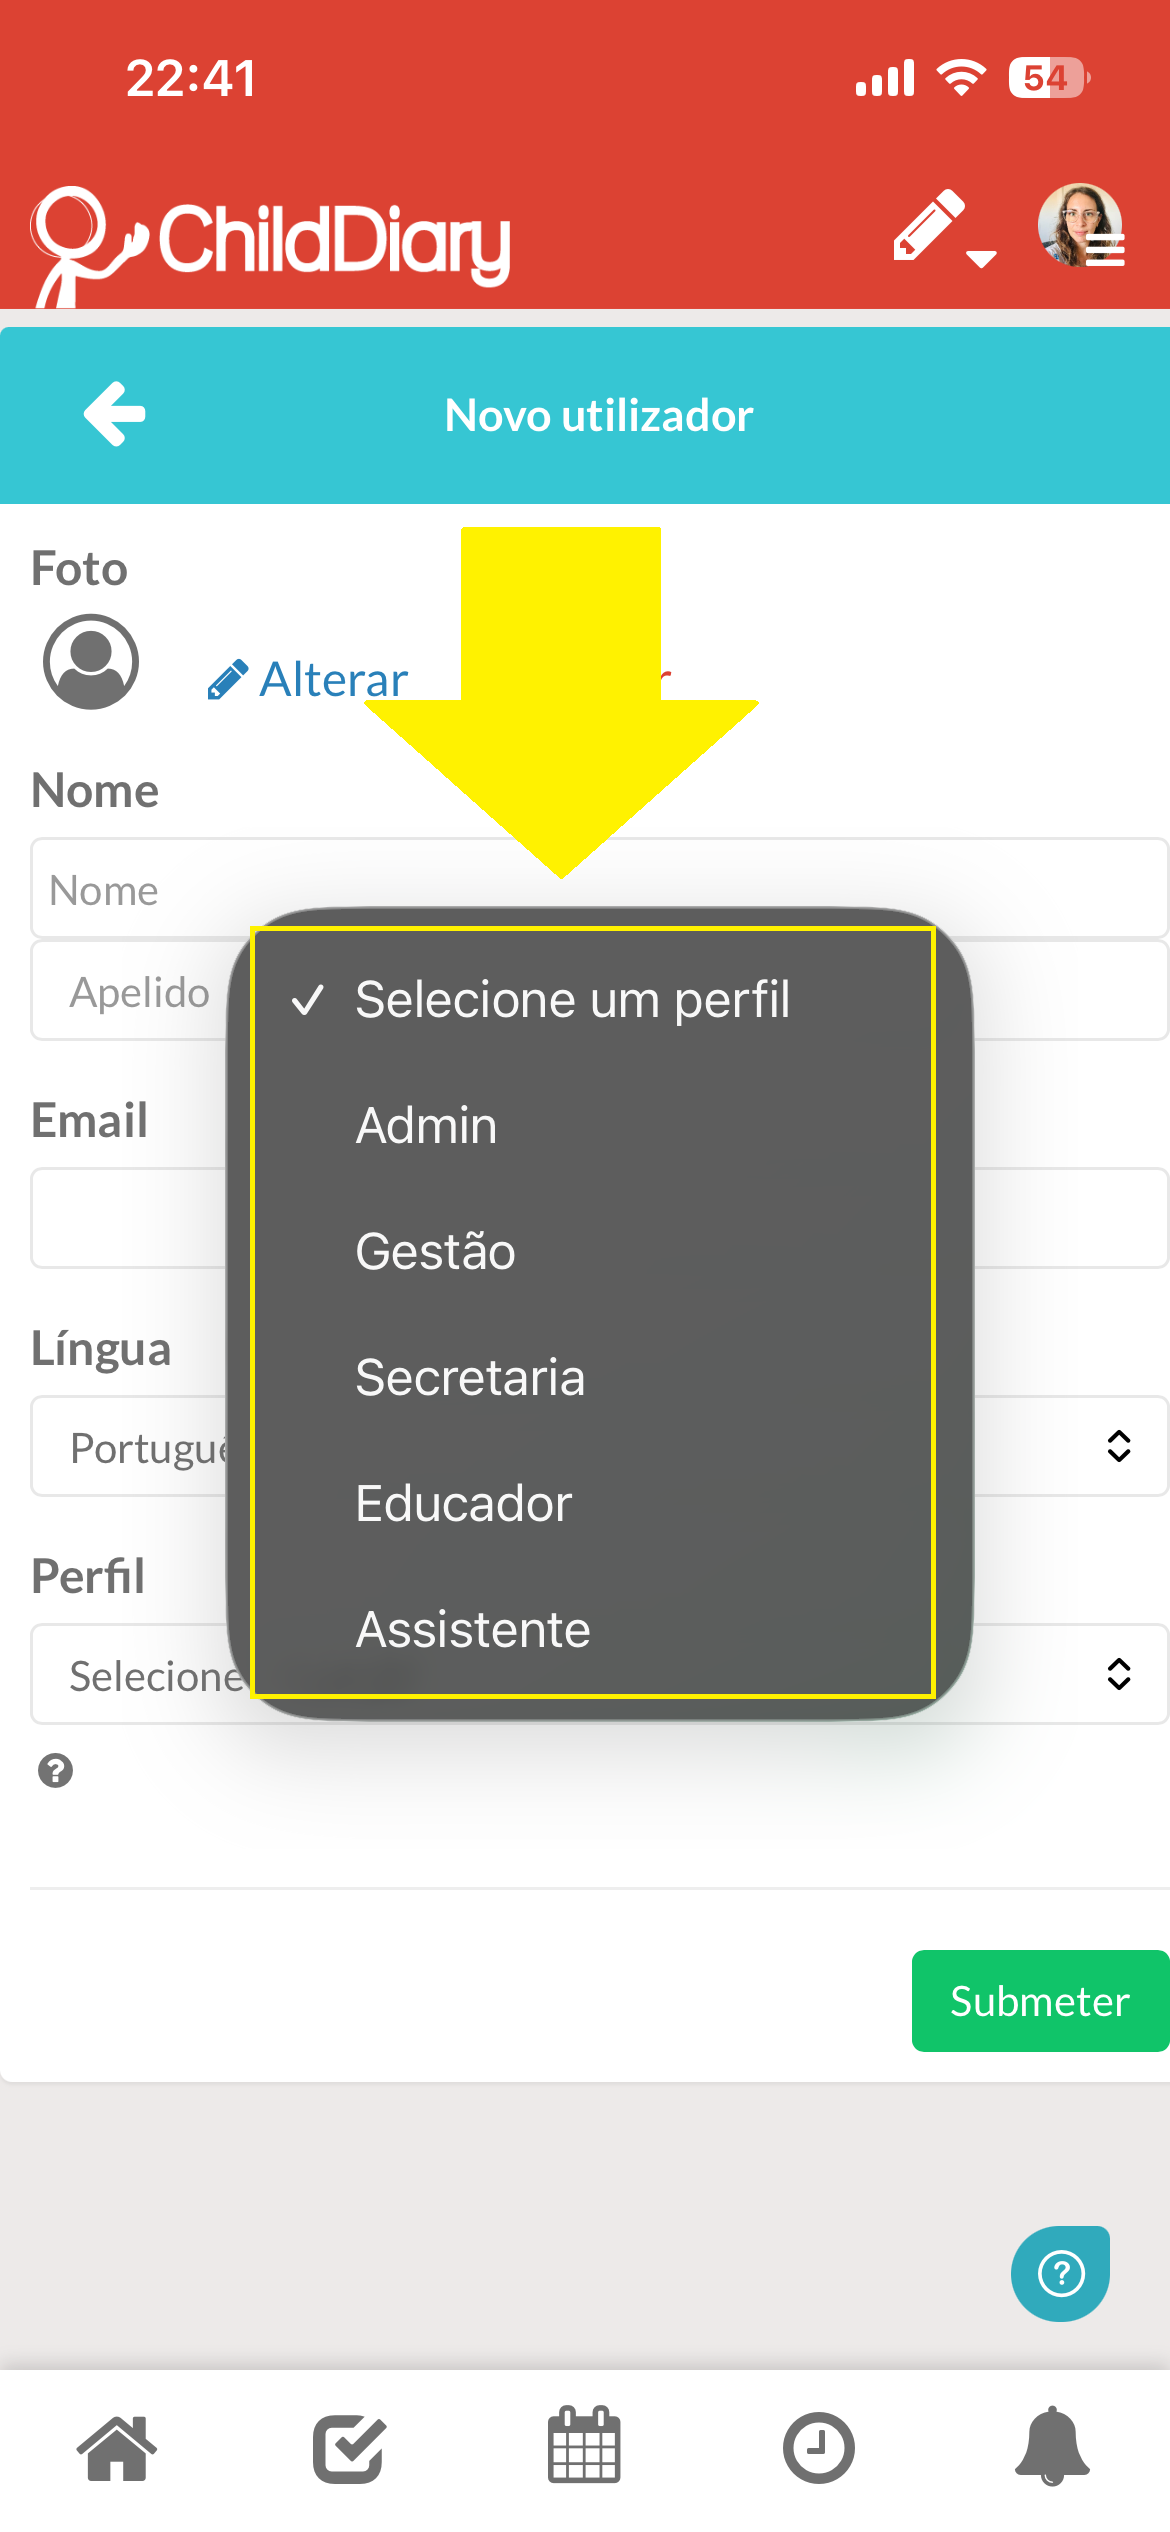Open the notifications bell

(1052, 2446)
